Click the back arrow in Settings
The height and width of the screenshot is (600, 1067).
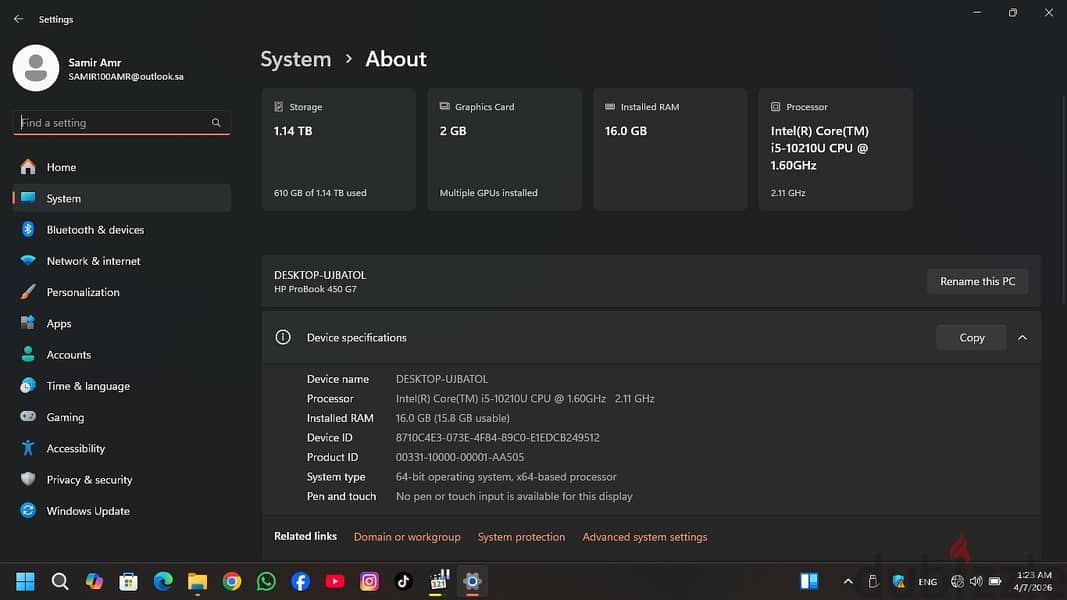tap(18, 19)
